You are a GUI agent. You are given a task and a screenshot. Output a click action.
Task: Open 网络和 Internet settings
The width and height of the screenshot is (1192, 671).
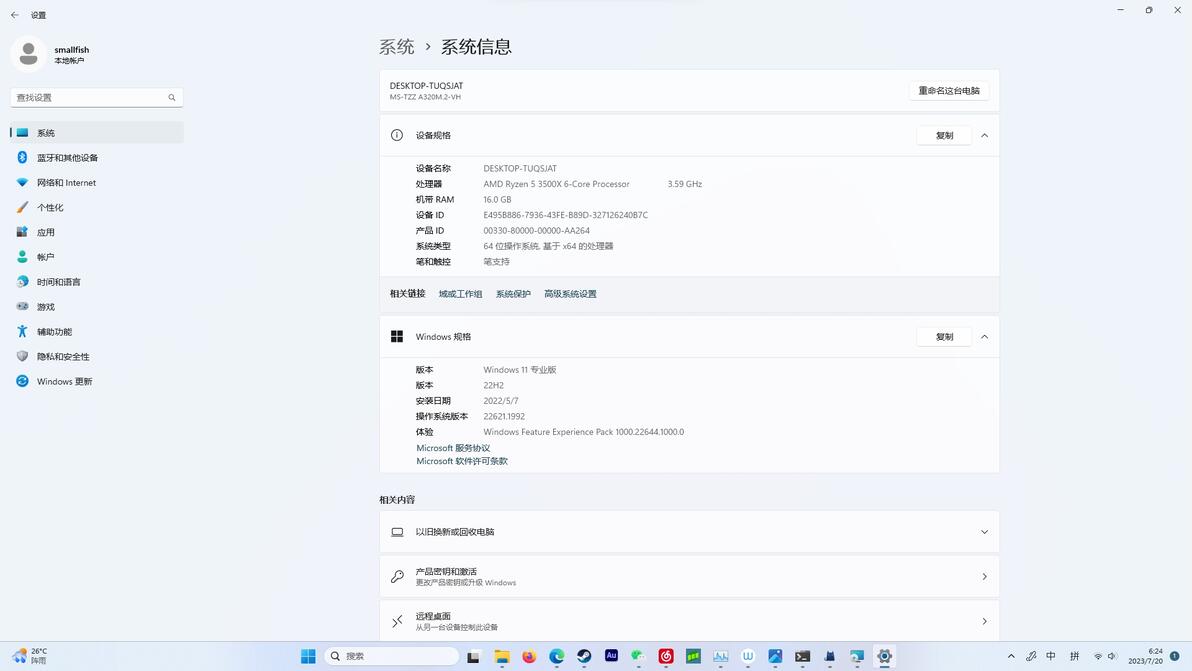pos(97,182)
